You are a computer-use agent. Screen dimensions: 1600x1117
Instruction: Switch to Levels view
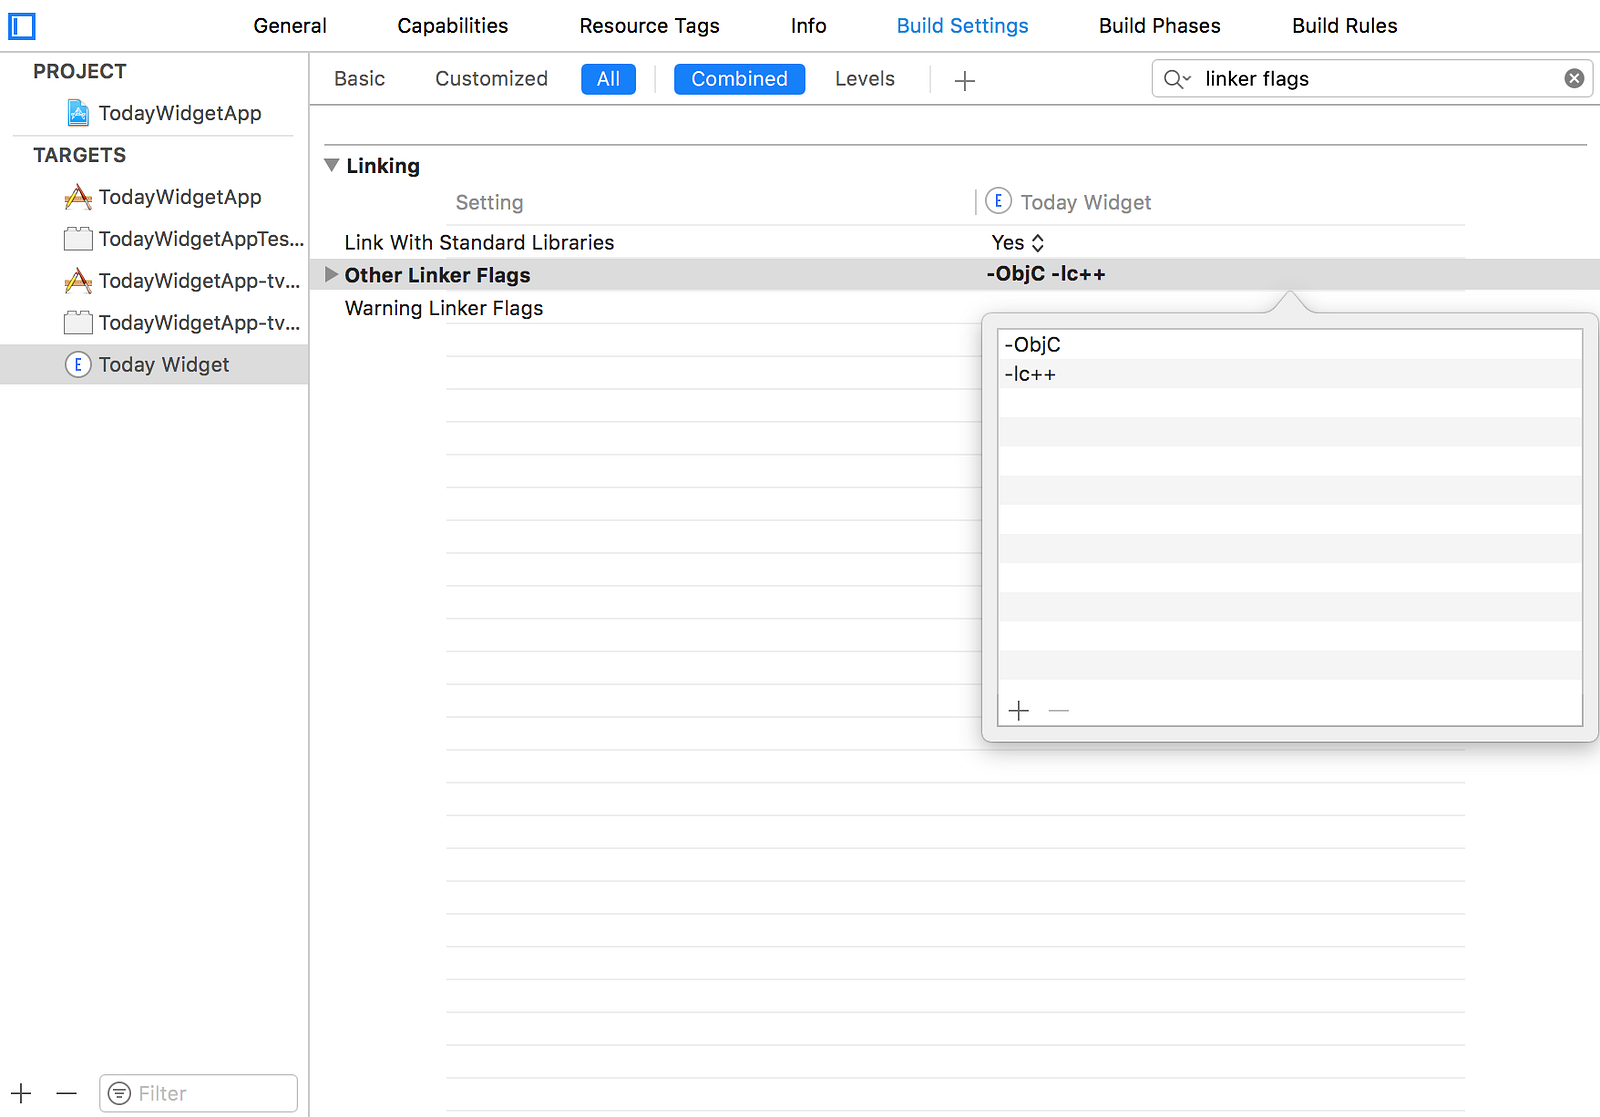(865, 79)
